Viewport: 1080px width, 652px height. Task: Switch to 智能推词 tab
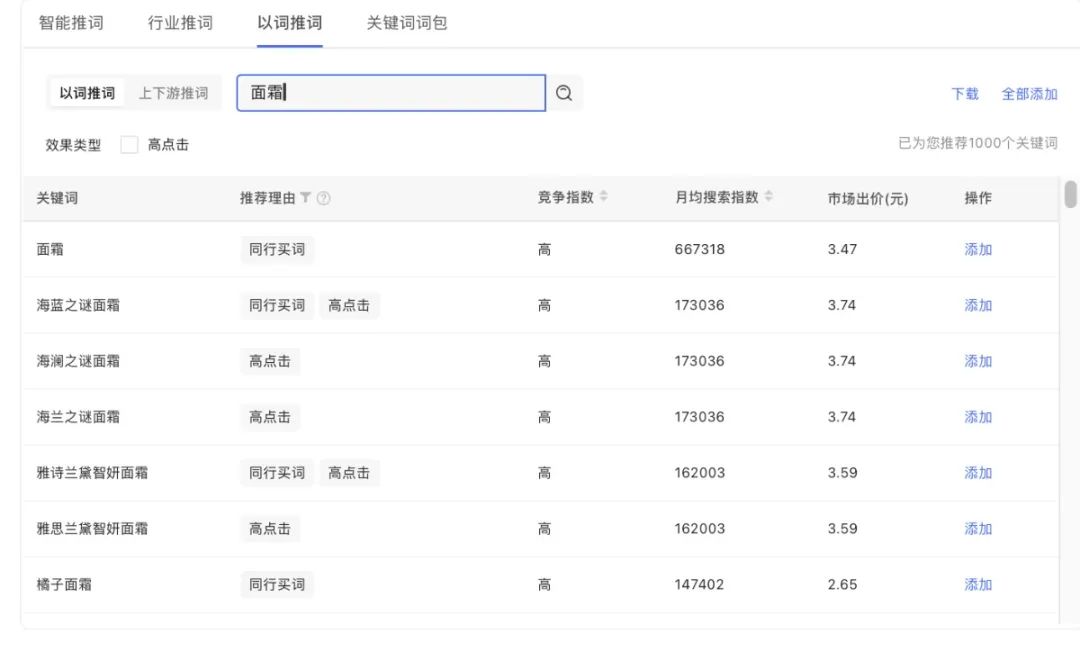pos(71,23)
